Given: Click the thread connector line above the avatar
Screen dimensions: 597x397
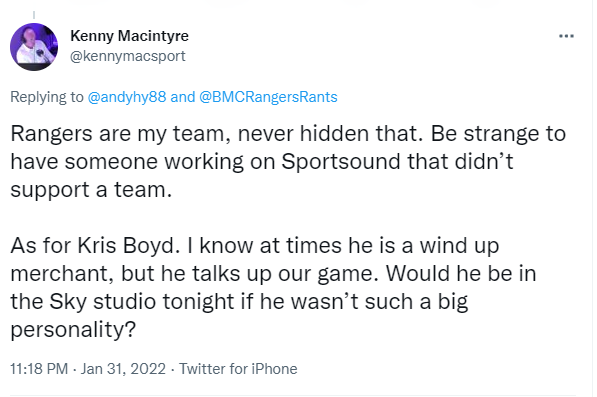Looking at the screenshot, I should (x=34, y=15).
